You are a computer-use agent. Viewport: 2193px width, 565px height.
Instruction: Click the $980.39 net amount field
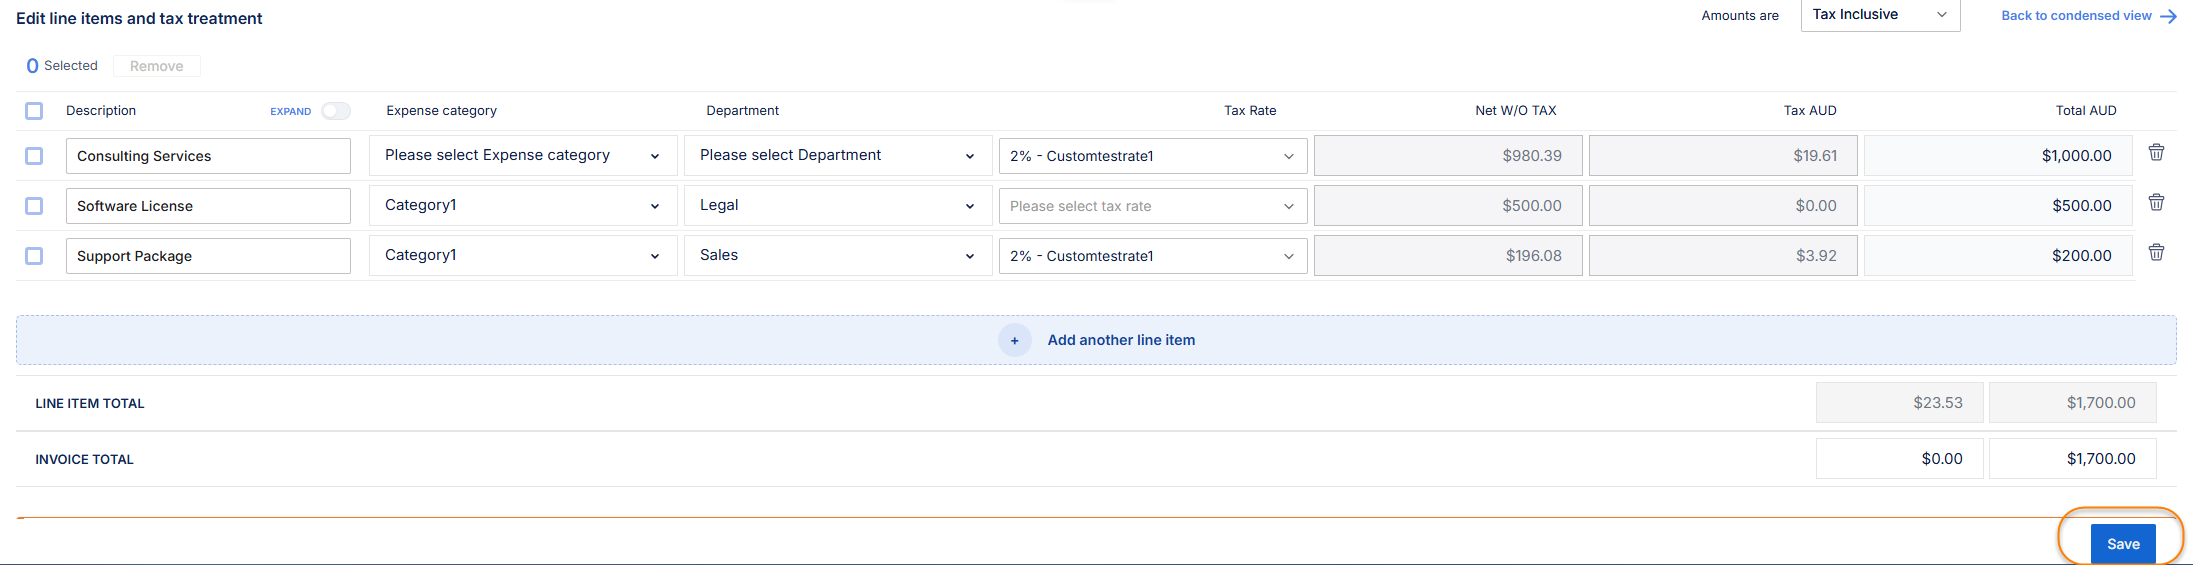[1448, 156]
